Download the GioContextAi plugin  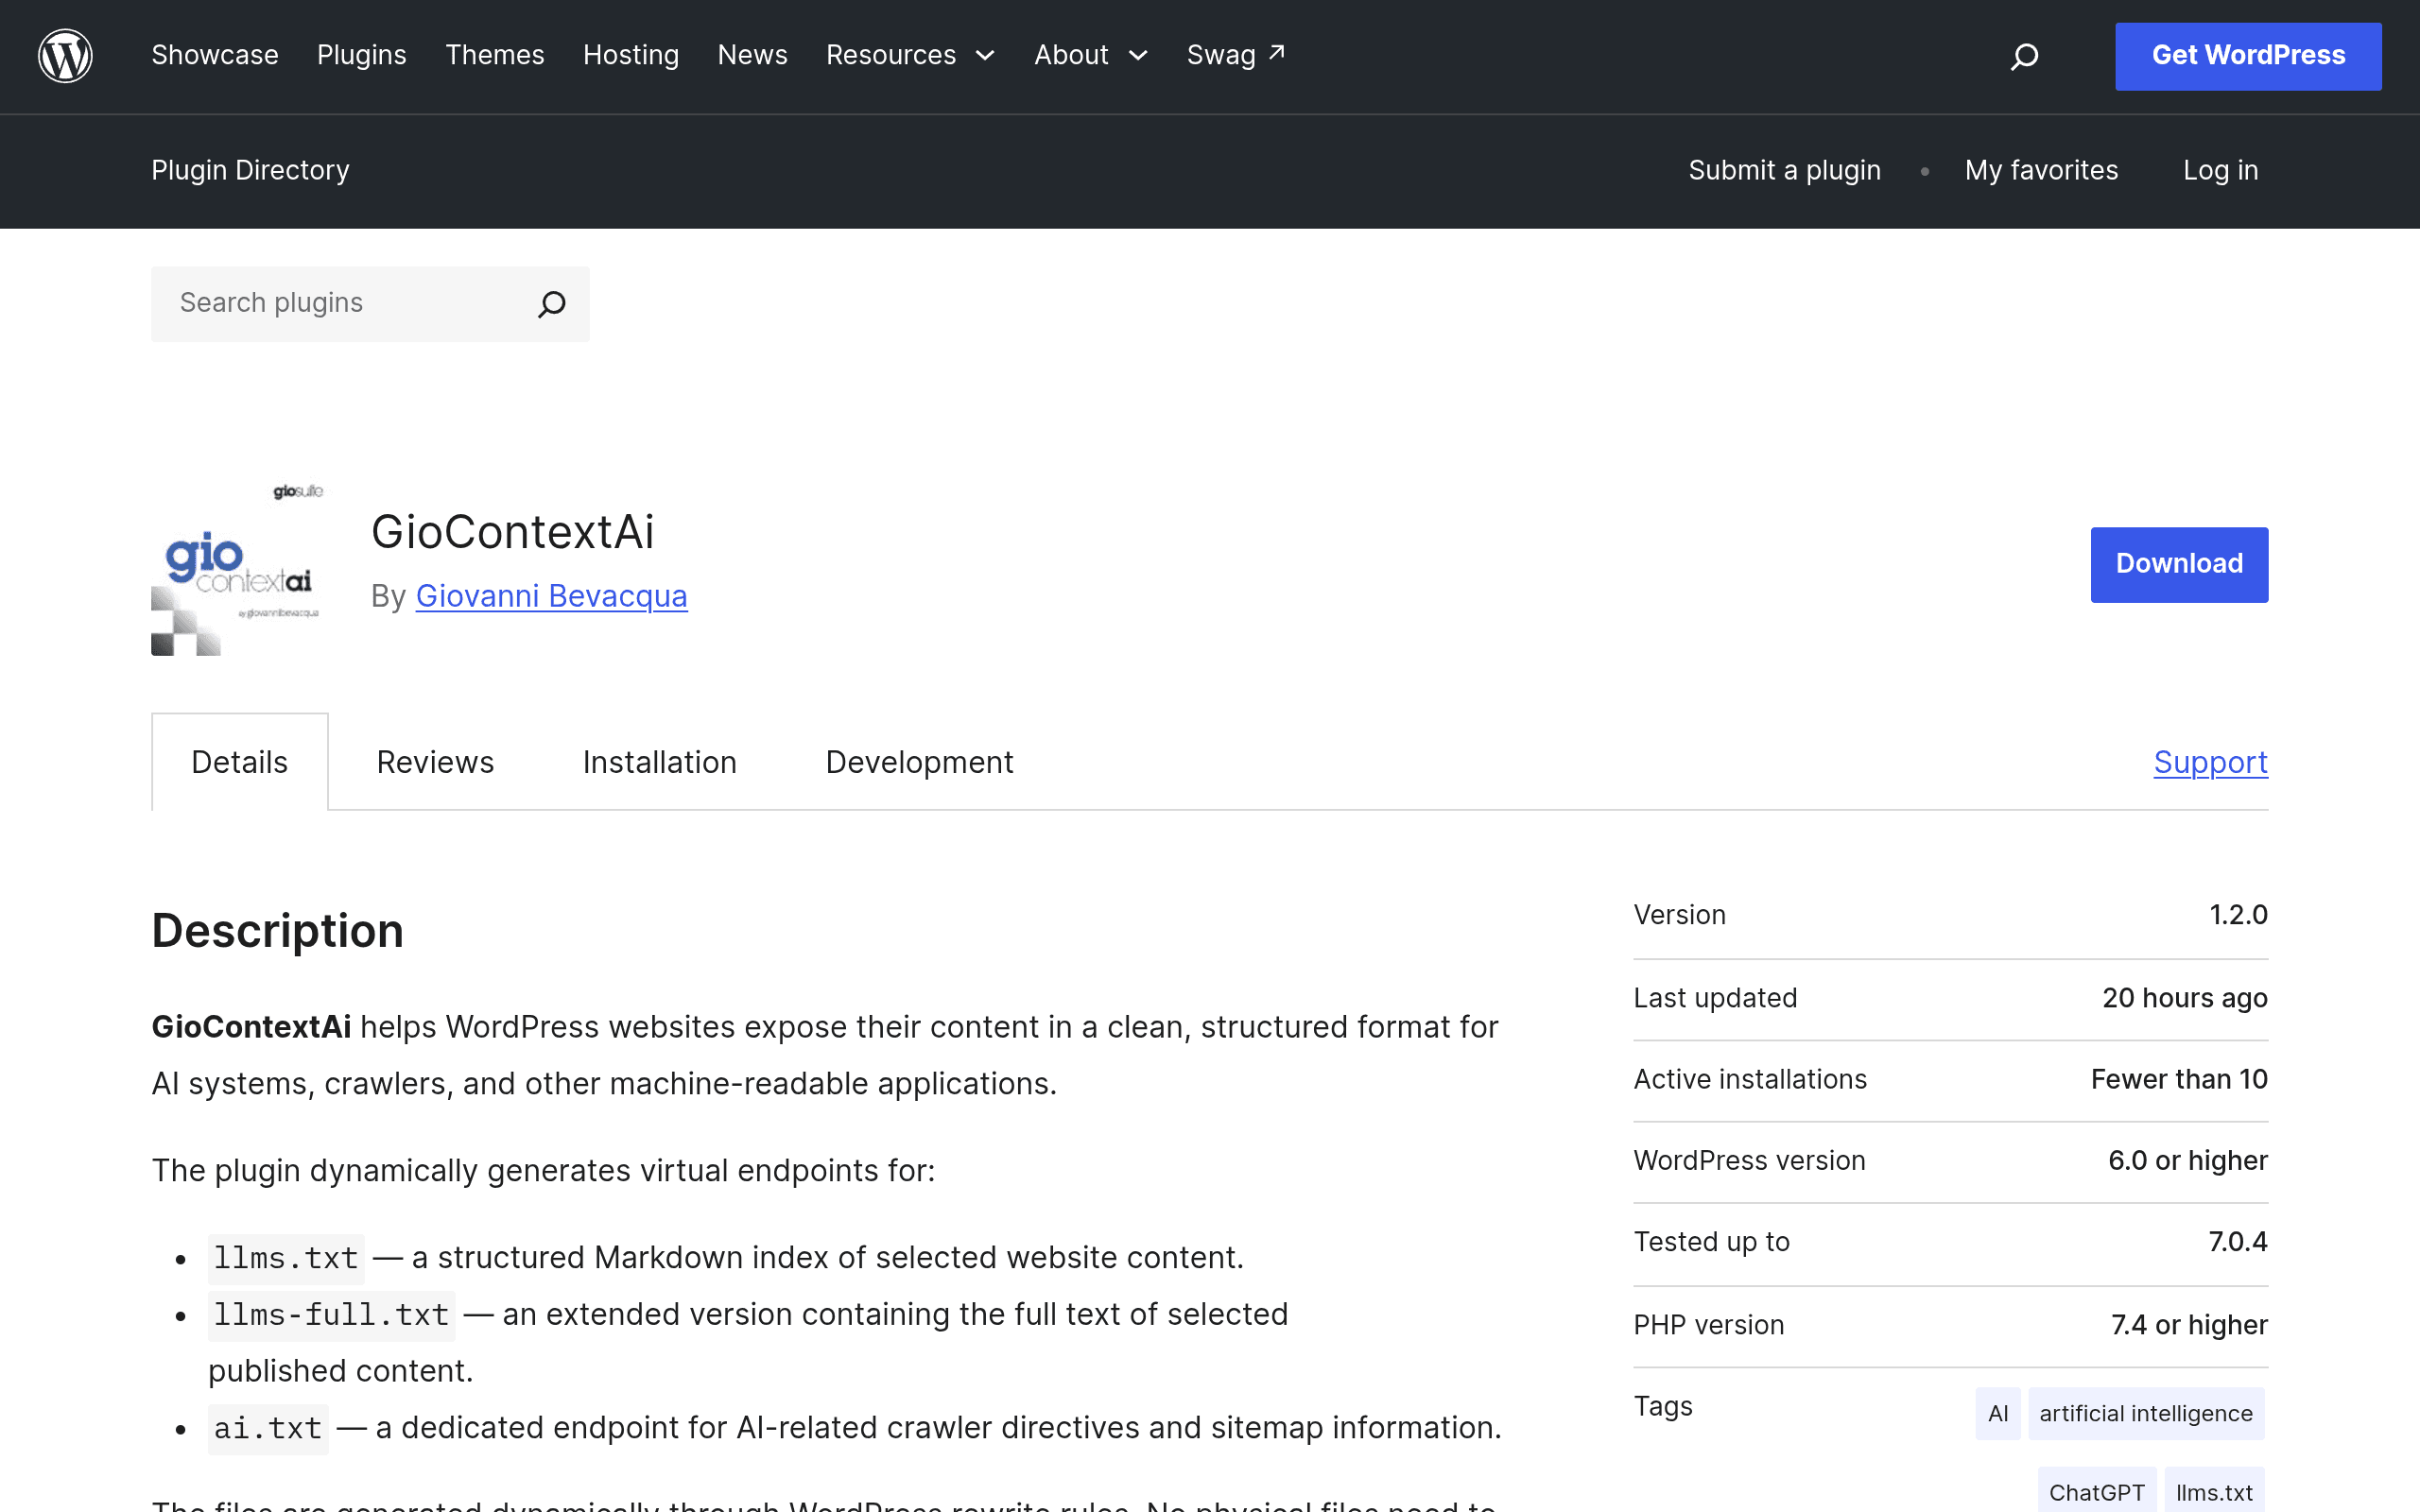(2179, 564)
